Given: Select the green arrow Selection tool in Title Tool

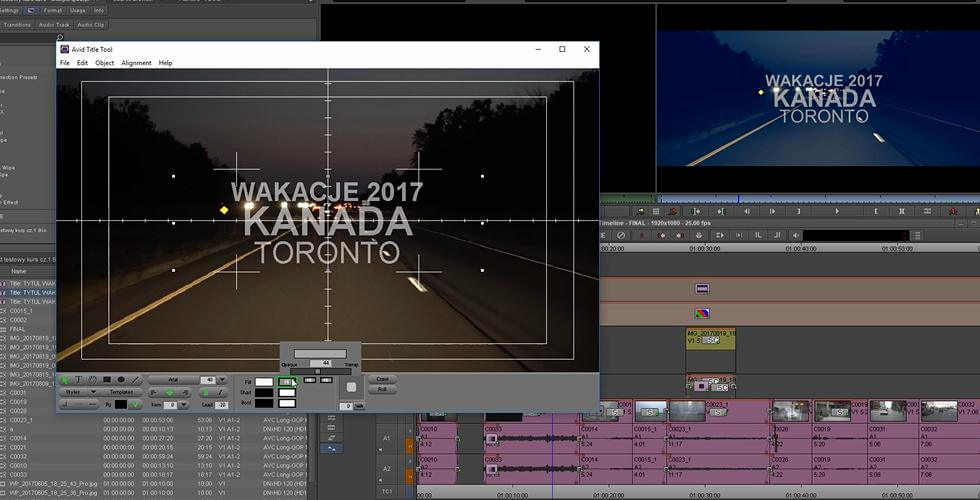Looking at the screenshot, I should coord(64,379).
